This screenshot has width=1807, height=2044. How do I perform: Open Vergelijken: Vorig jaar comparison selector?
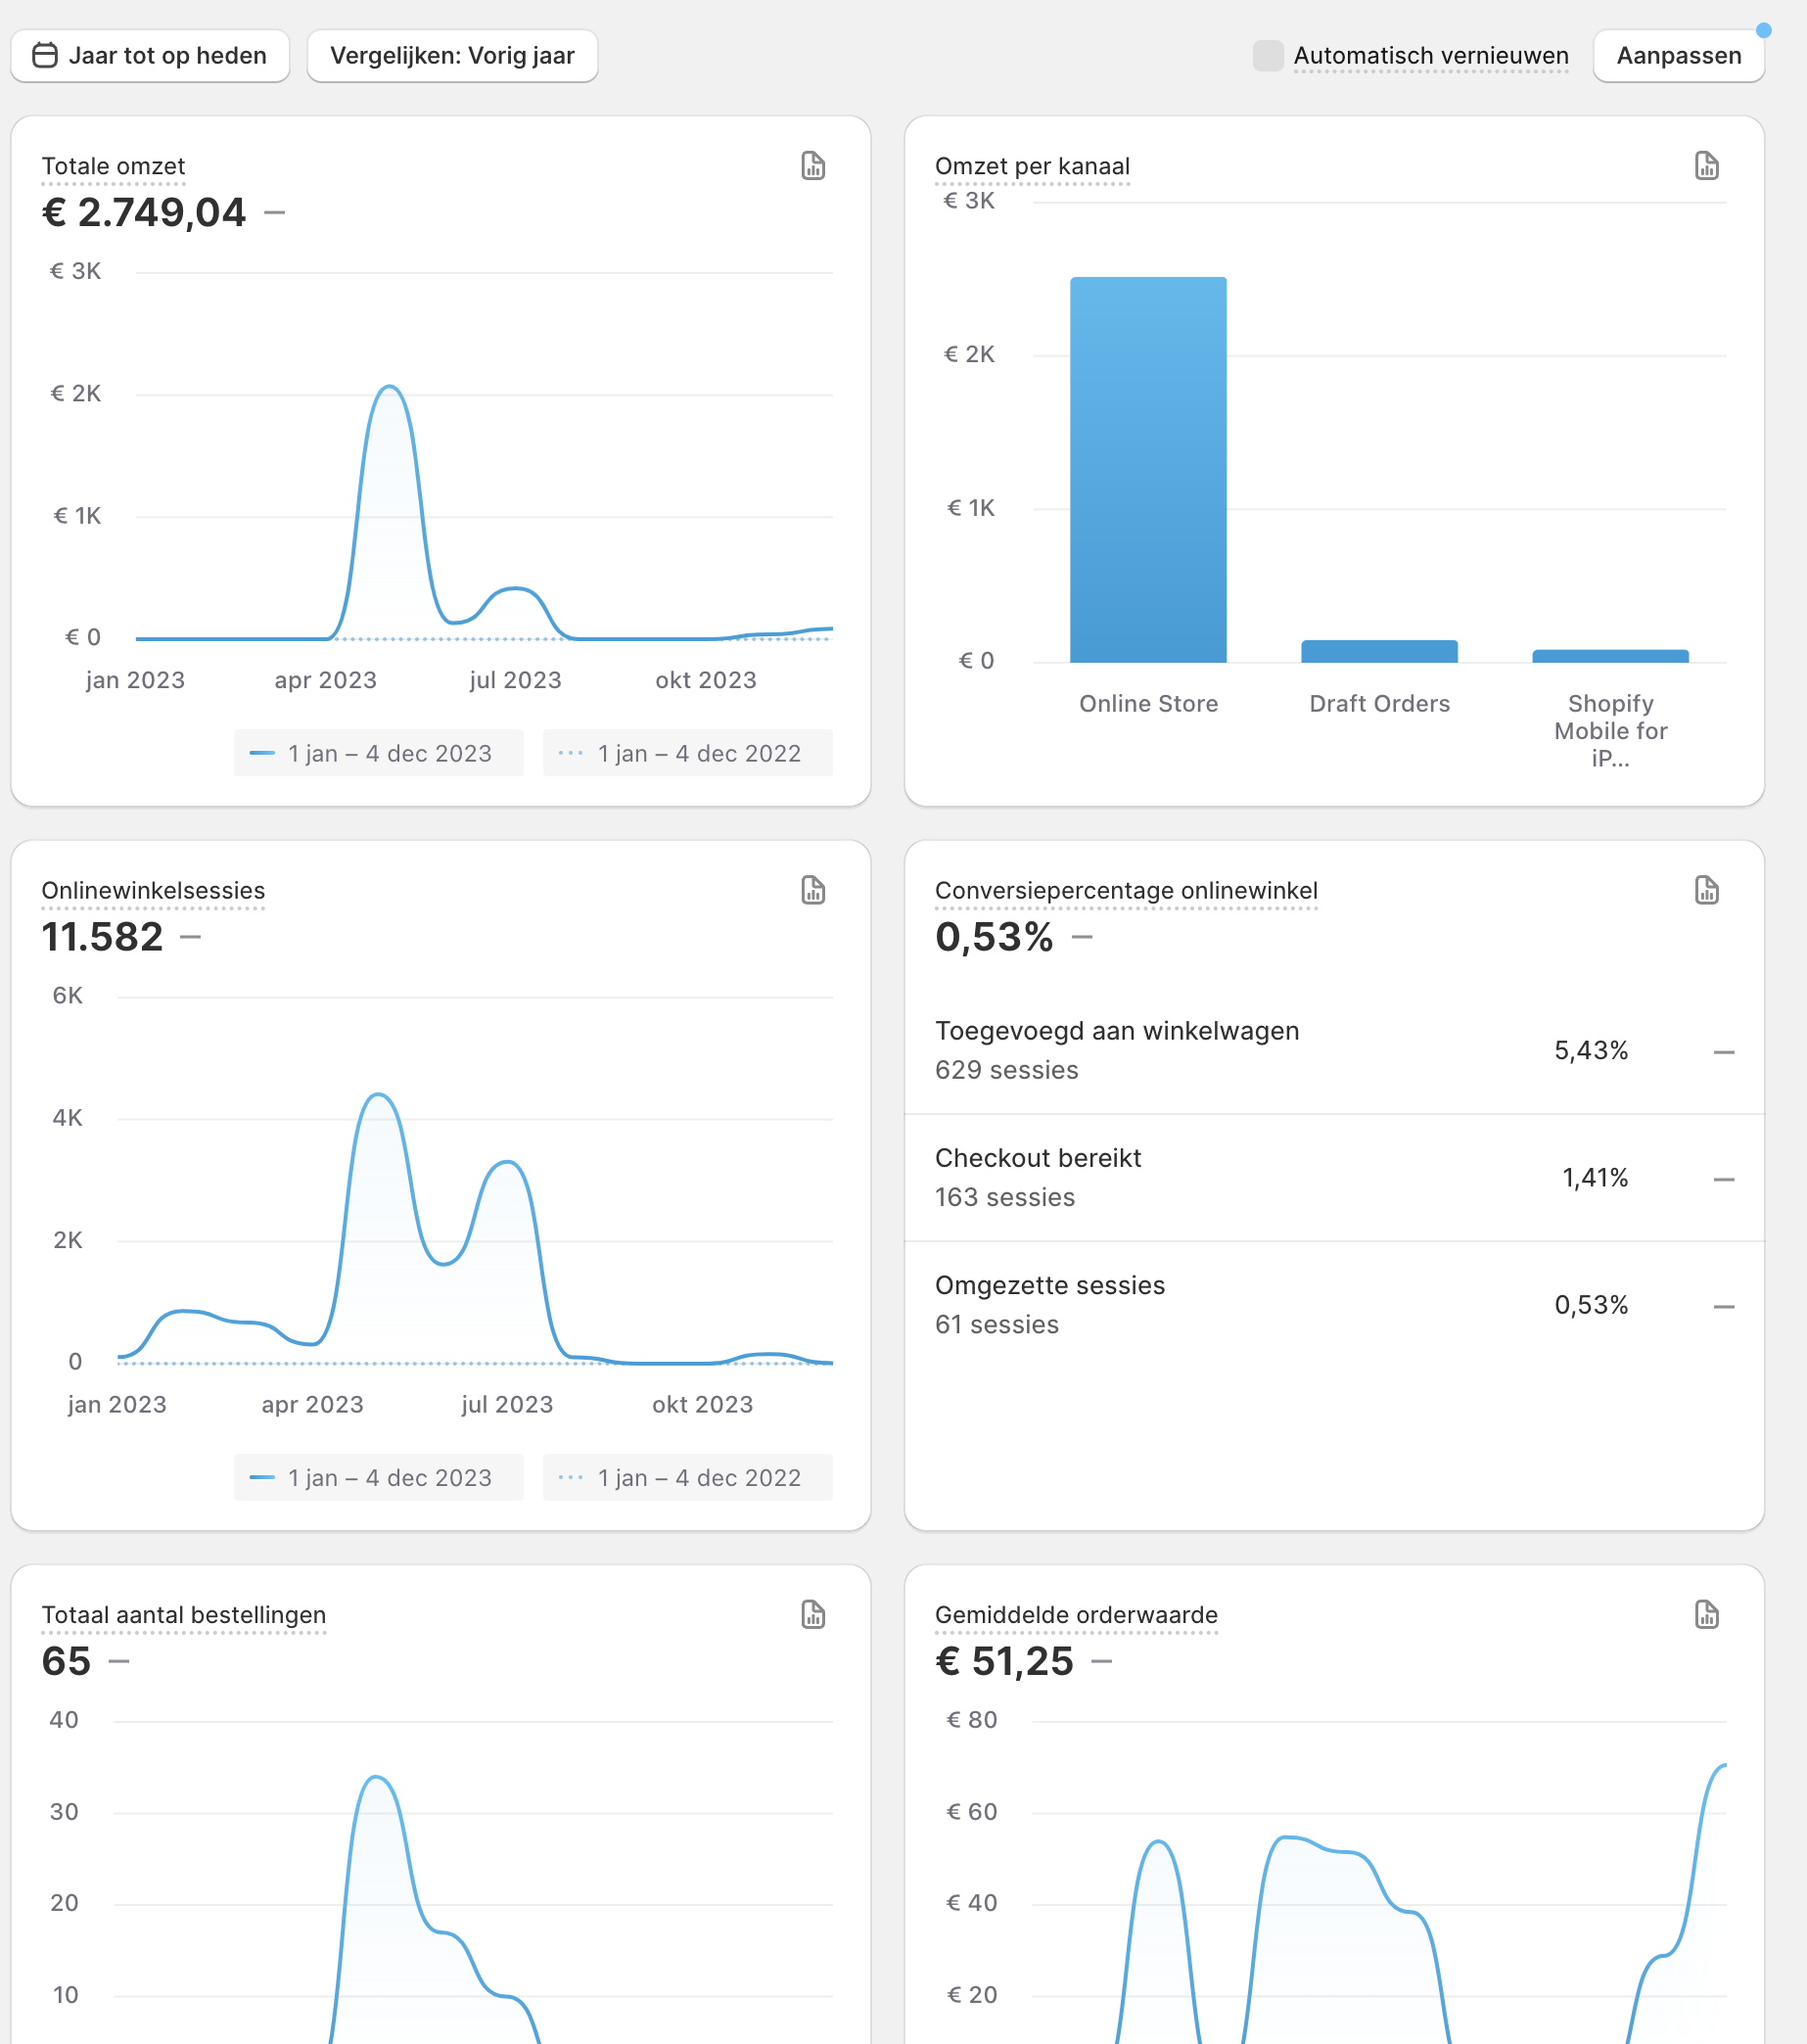(452, 56)
